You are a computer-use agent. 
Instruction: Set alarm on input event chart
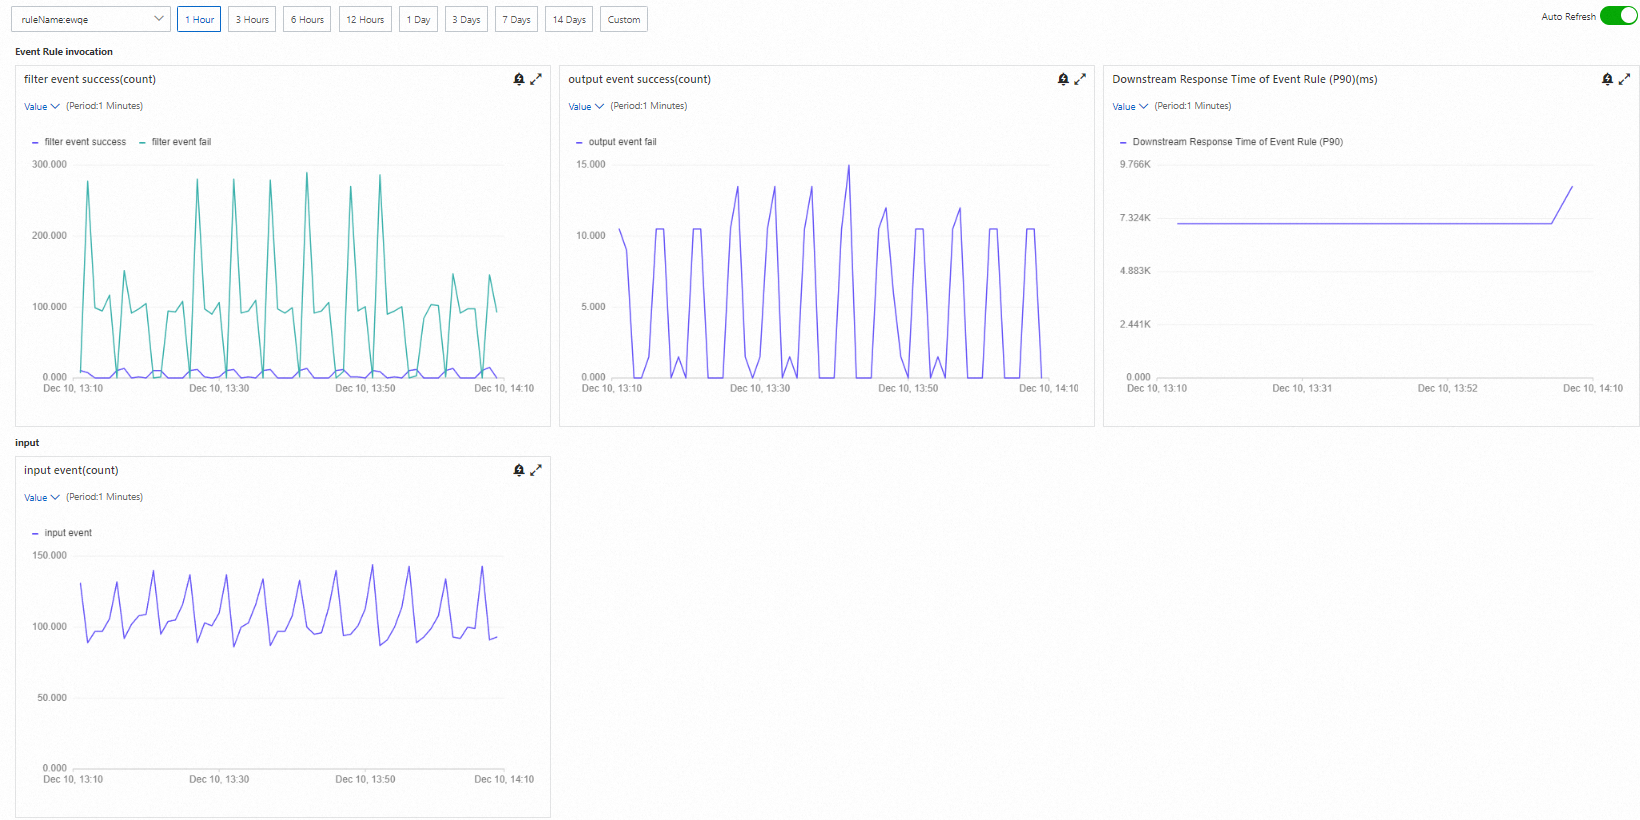coord(519,470)
